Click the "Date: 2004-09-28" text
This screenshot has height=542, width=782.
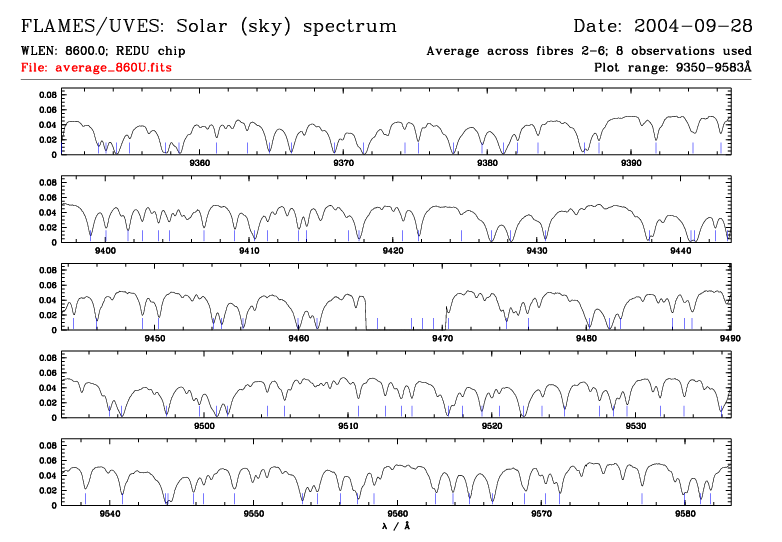663,26
